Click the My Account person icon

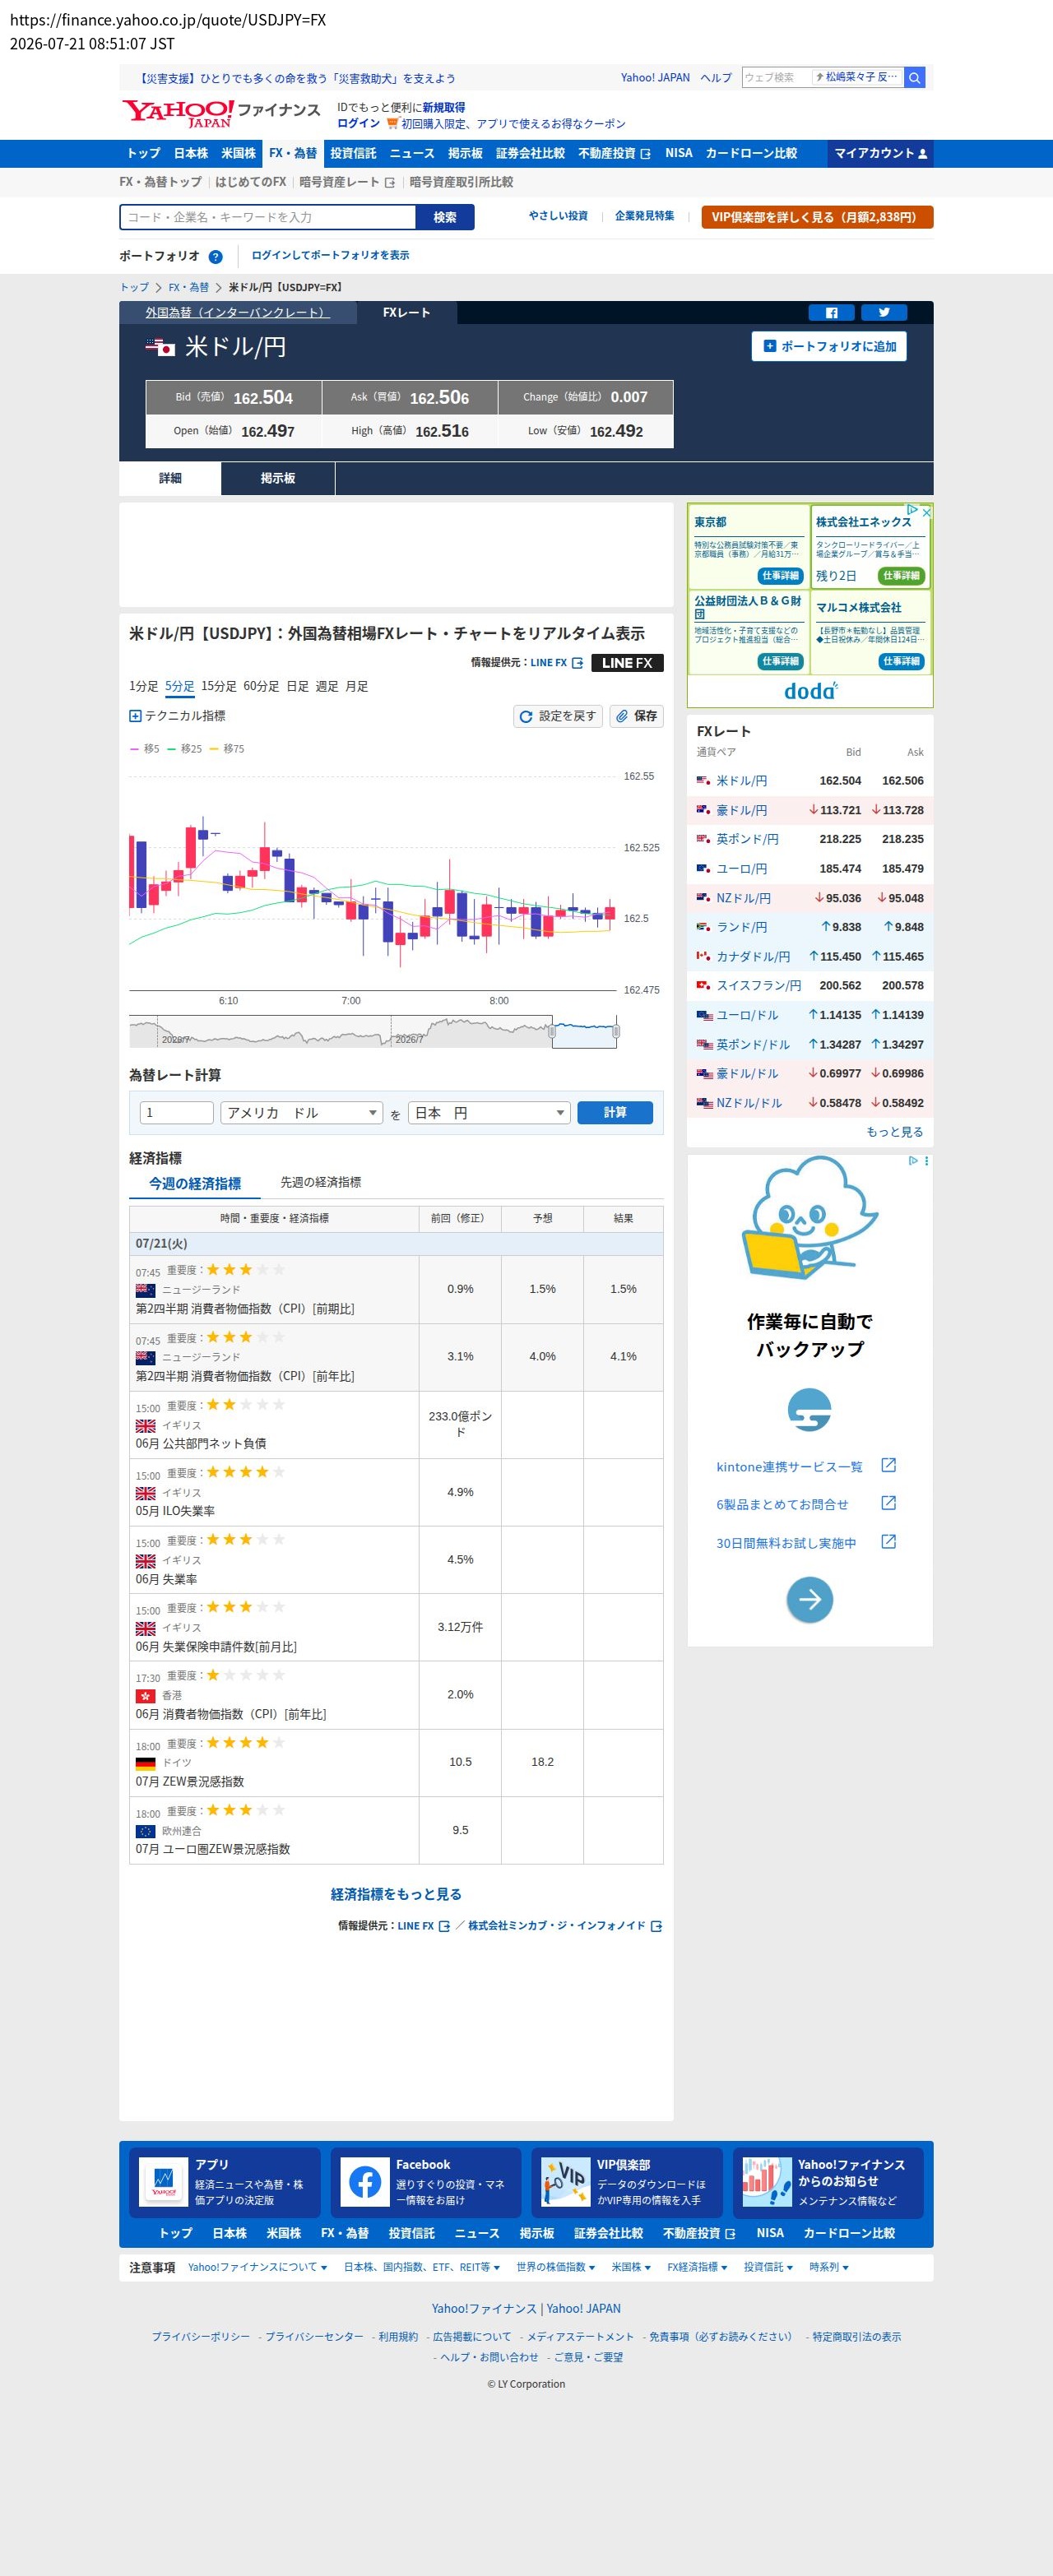(923, 154)
